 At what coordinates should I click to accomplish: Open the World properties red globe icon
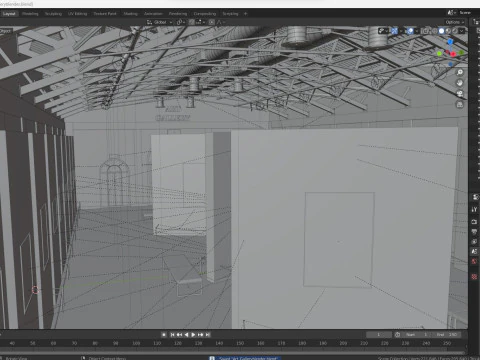(475, 262)
